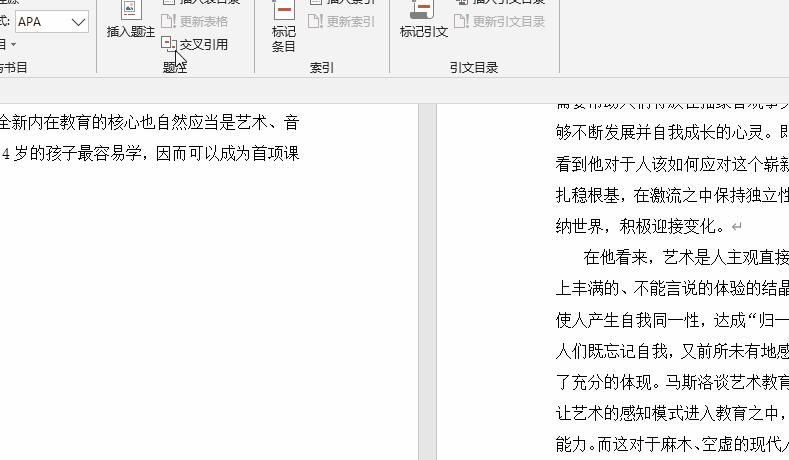Click the line starting 扎稳根基，在激流之中
Screen dimensions: 789x460
672,195
